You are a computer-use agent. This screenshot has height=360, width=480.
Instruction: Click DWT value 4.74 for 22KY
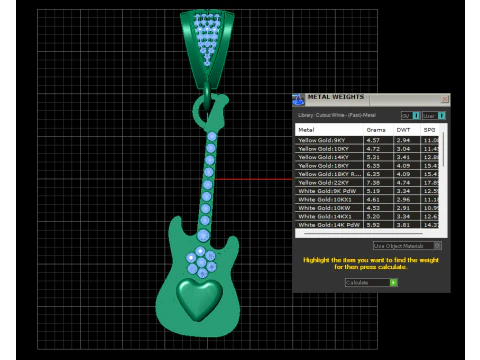tap(403, 183)
